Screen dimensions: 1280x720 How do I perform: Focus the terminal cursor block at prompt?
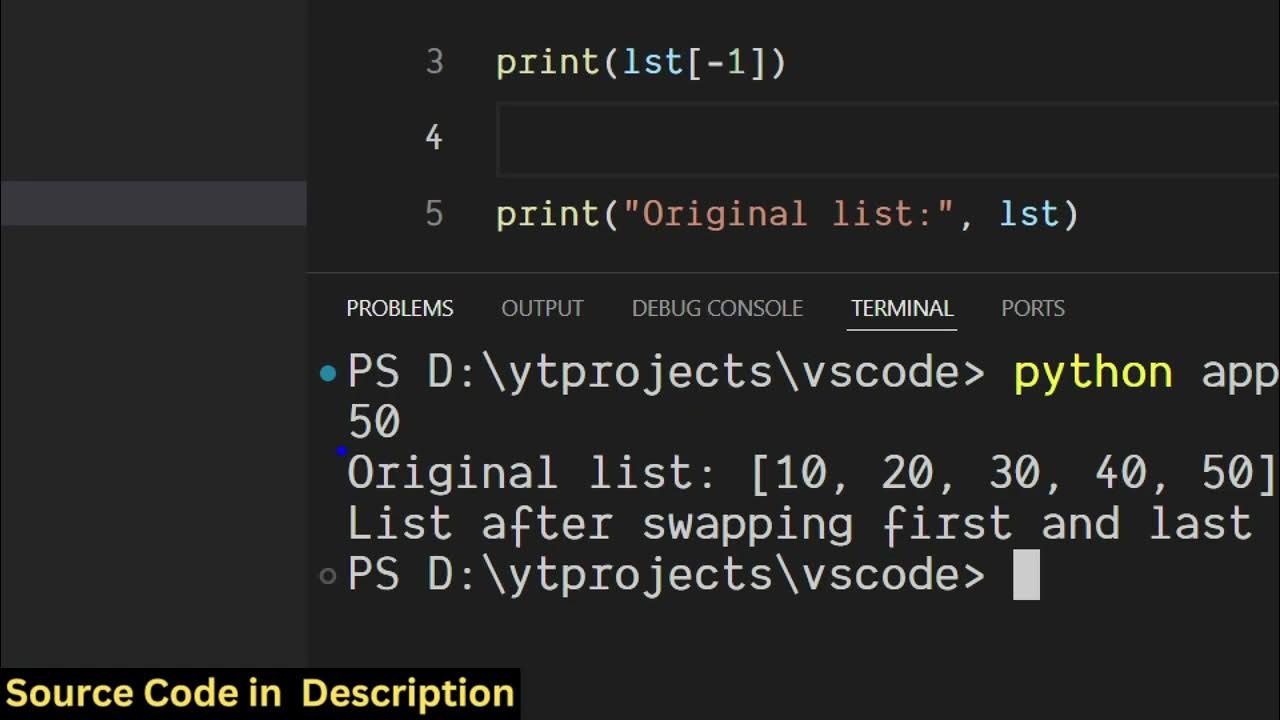pyautogui.click(x=1026, y=575)
